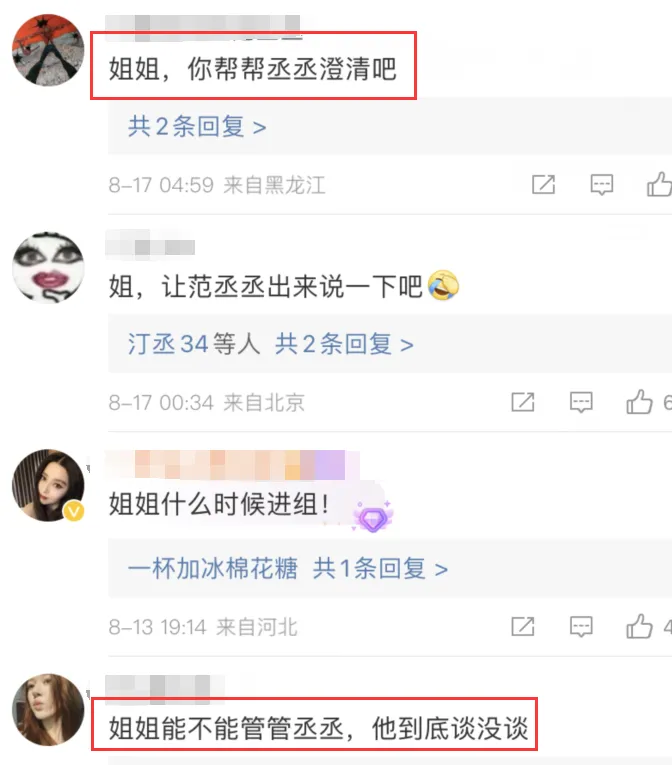Like the 19:14 Hebei comment
The height and width of the screenshot is (765, 672).
tap(639, 626)
